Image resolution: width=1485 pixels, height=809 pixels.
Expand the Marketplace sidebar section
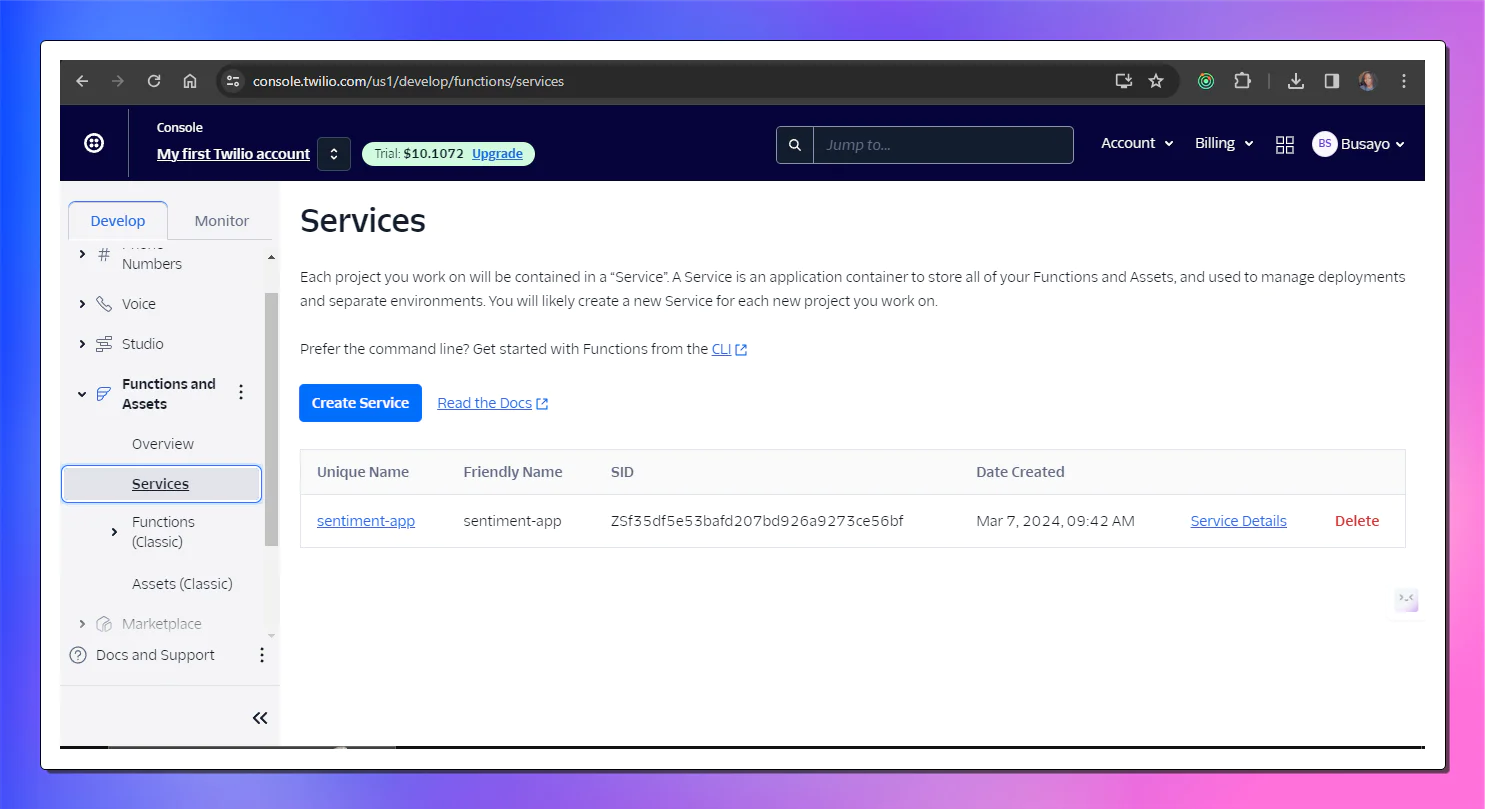coord(82,624)
